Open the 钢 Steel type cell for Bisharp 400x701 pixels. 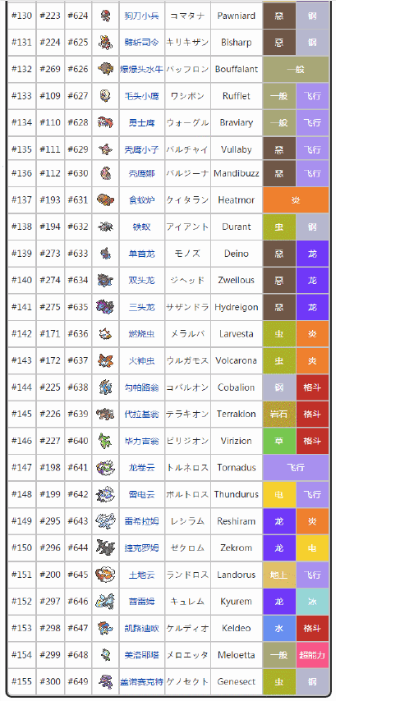312,42
